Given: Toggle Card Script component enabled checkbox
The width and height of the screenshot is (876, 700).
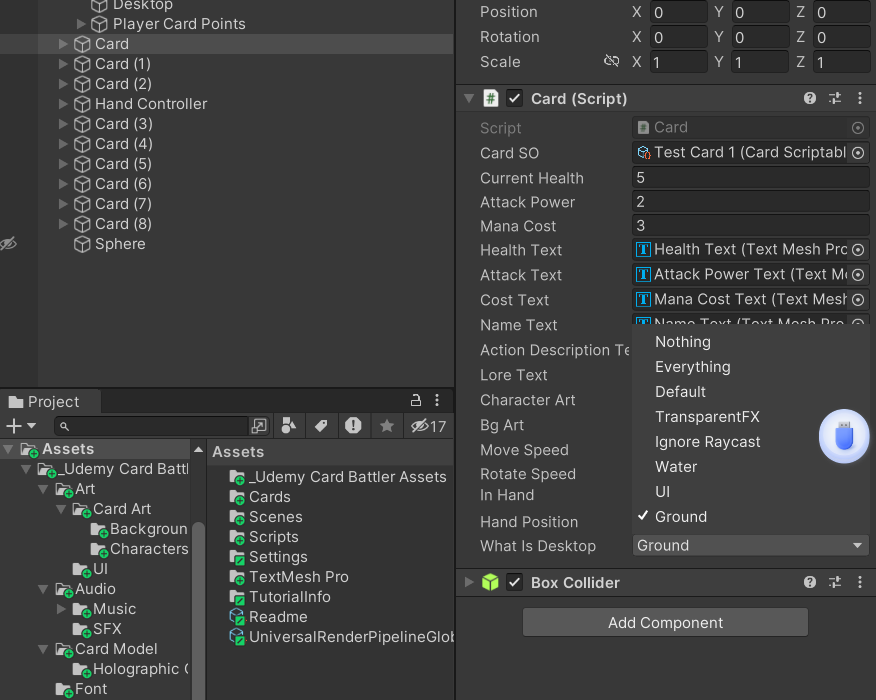Looking at the screenshot, I should [x=514, y=98].
